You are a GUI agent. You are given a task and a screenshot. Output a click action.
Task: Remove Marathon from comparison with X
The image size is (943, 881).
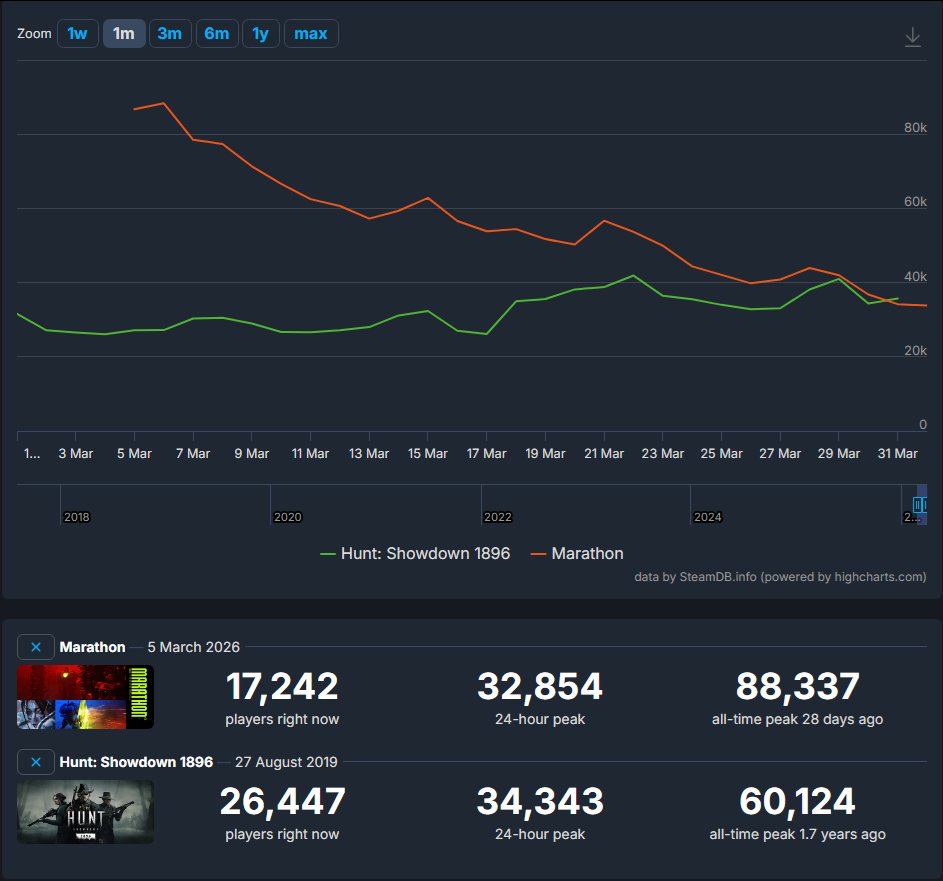click(36, 647)
